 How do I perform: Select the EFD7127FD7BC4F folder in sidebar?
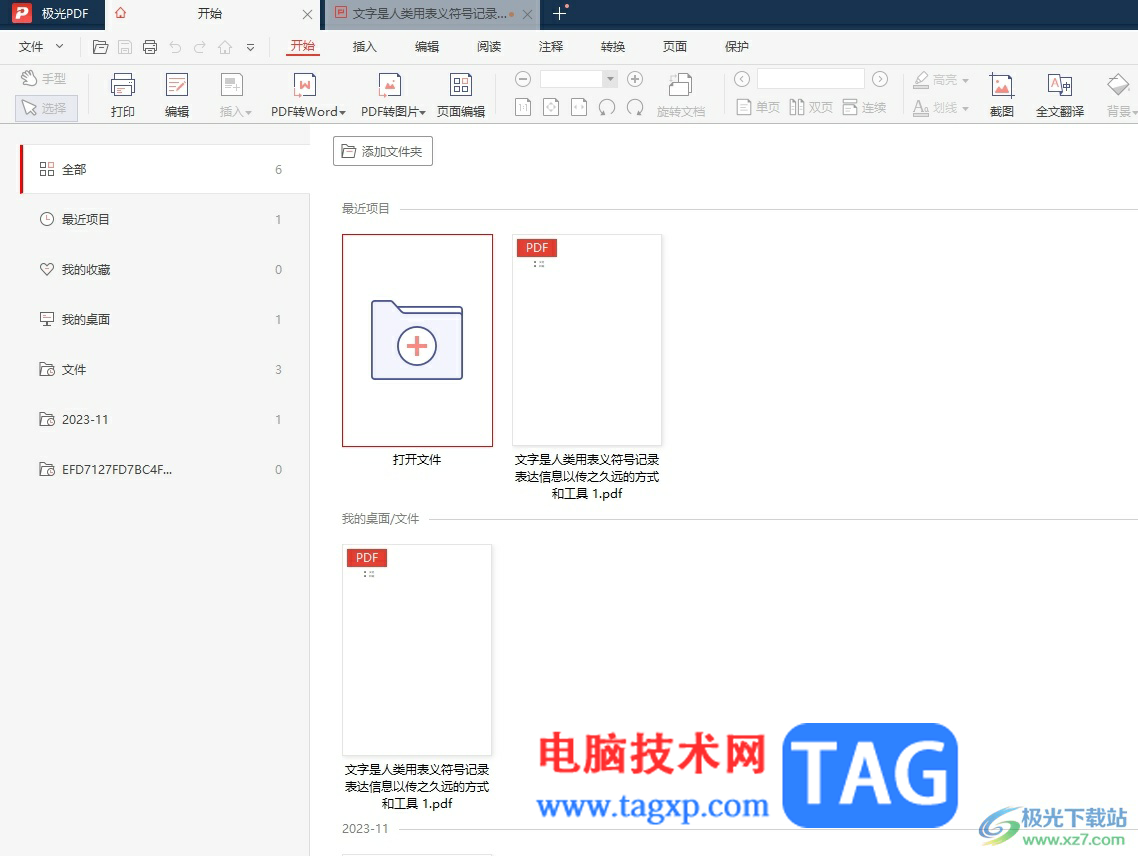pos(165,470)
